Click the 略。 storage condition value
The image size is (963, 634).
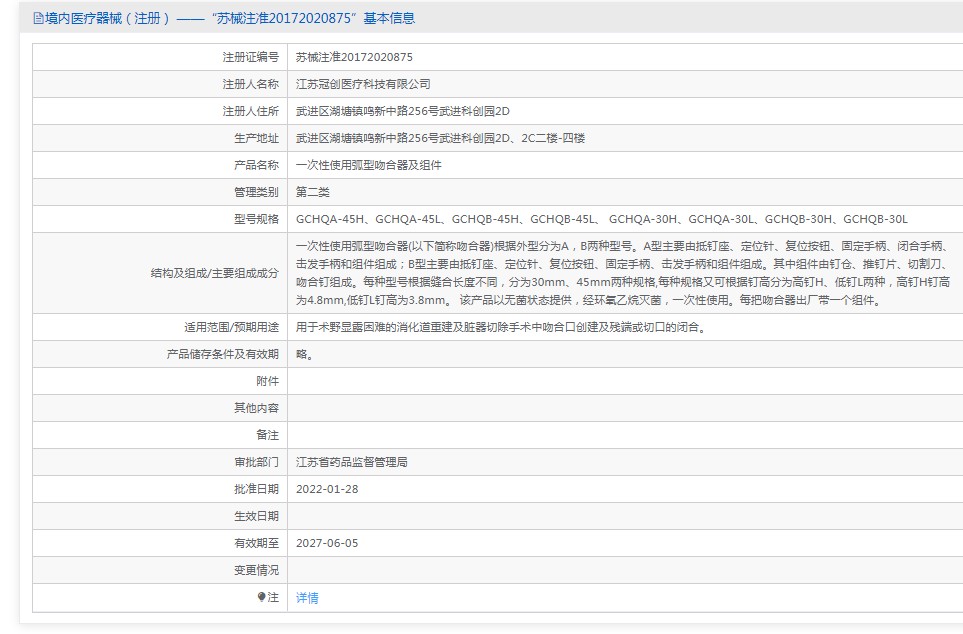[304, 354]
